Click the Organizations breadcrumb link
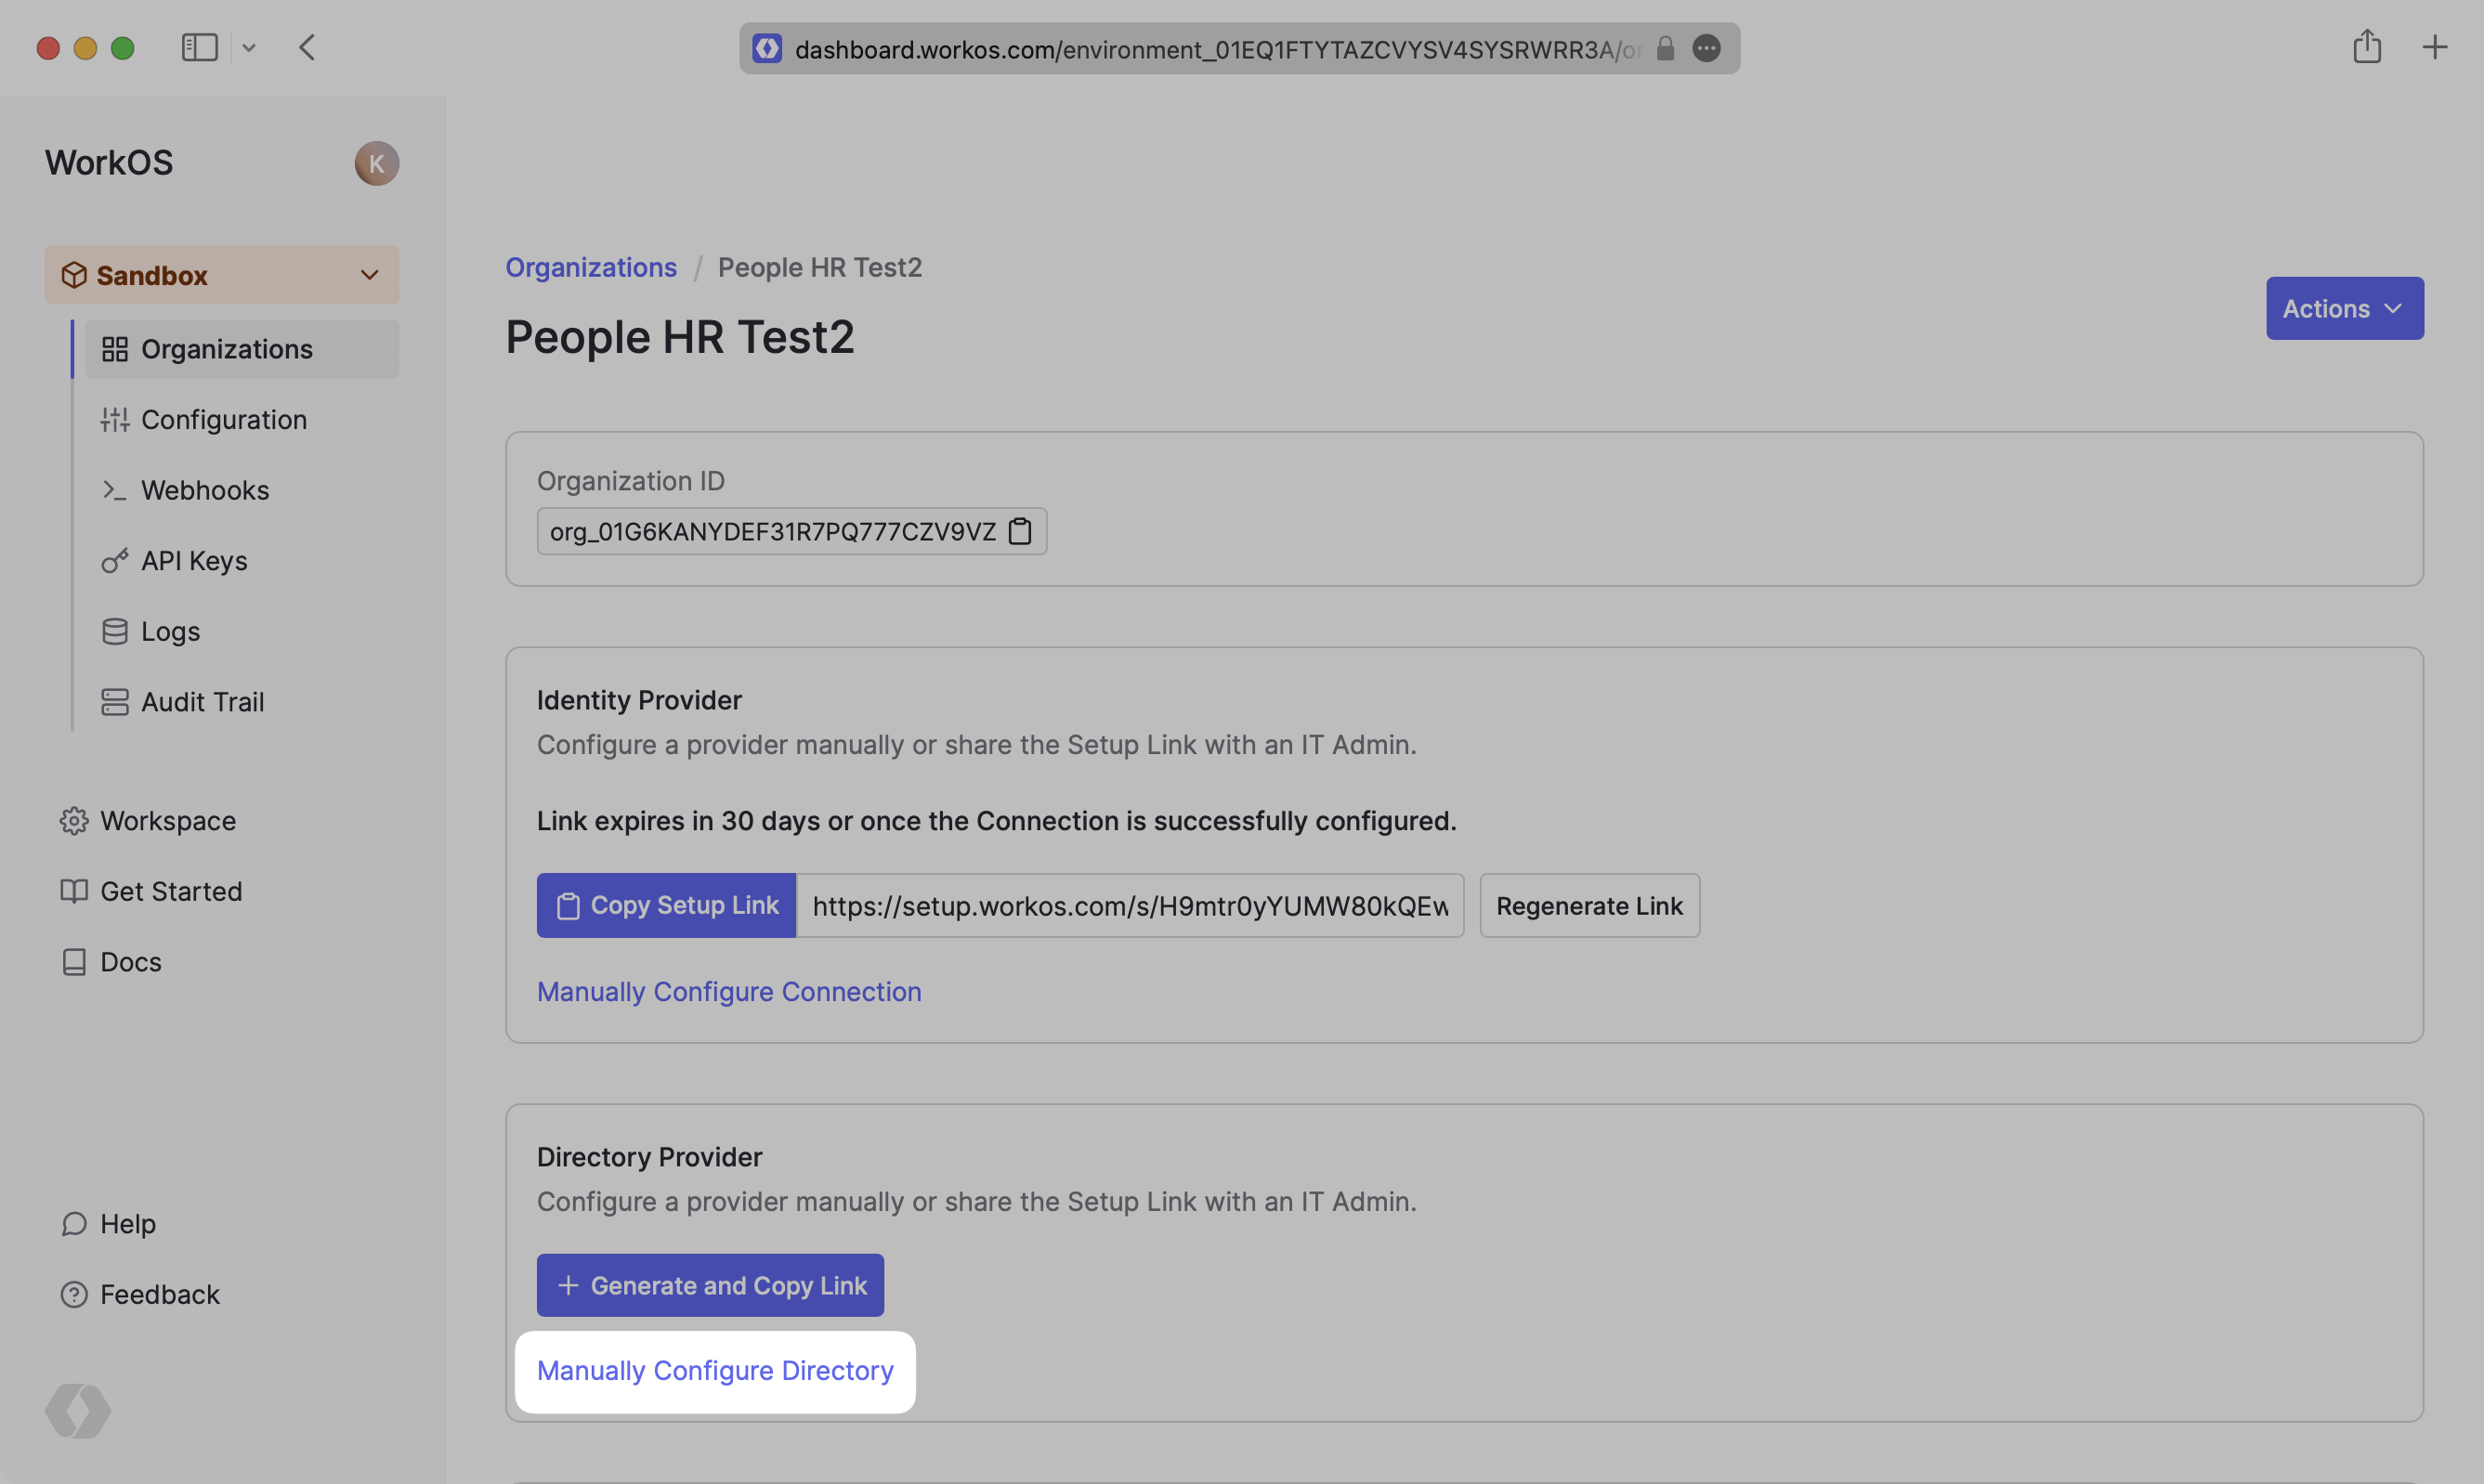This screenshot has width=2484, height=1484. coord(591,267)
